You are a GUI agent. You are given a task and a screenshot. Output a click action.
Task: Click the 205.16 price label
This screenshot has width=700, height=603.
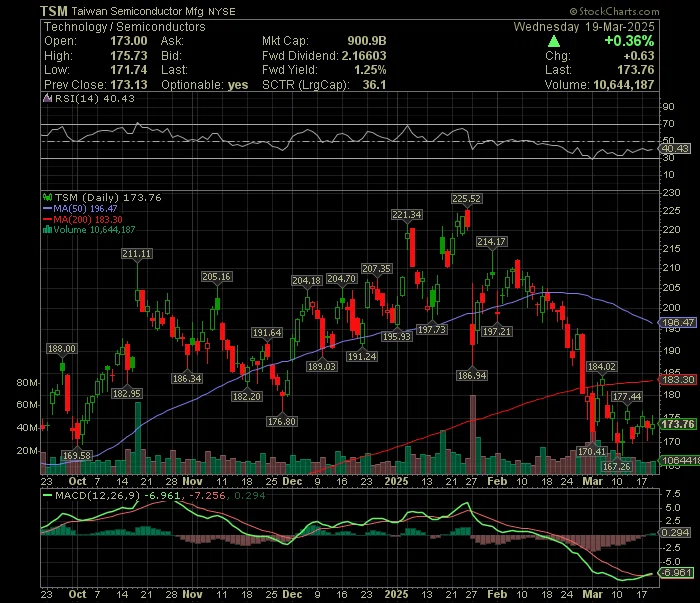217,277
